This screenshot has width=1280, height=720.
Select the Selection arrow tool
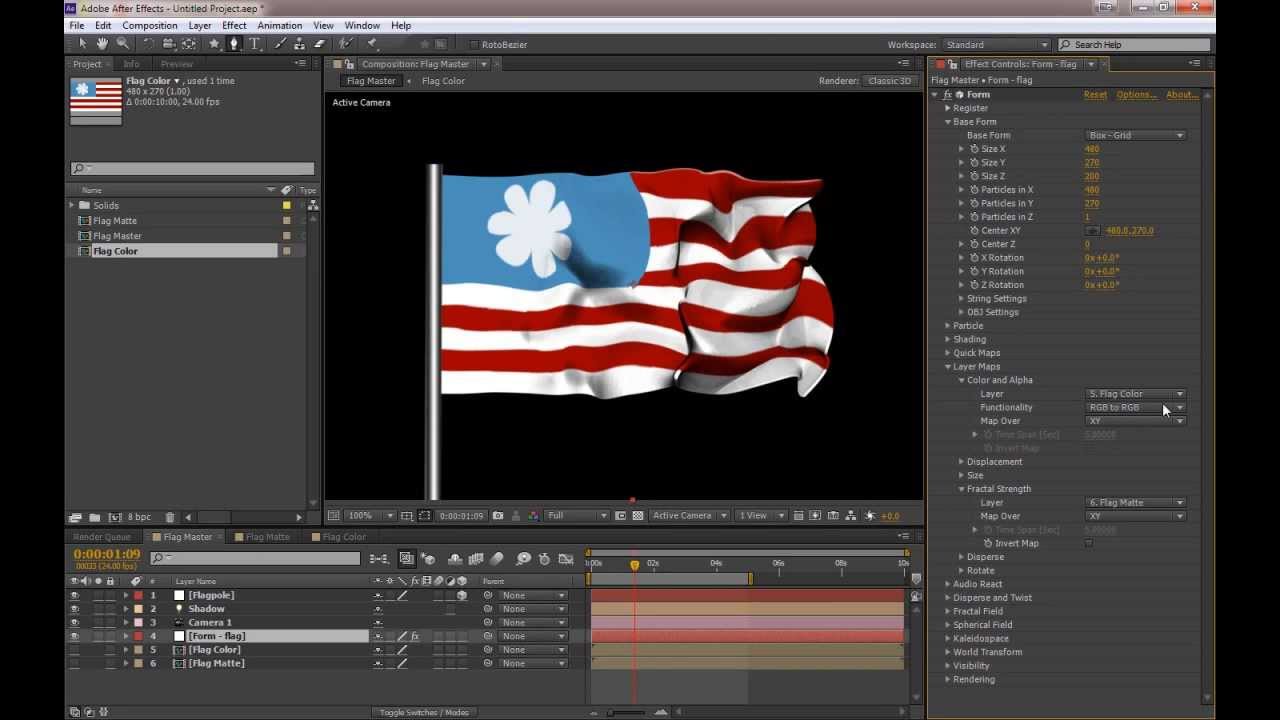[x=83, y=44]
